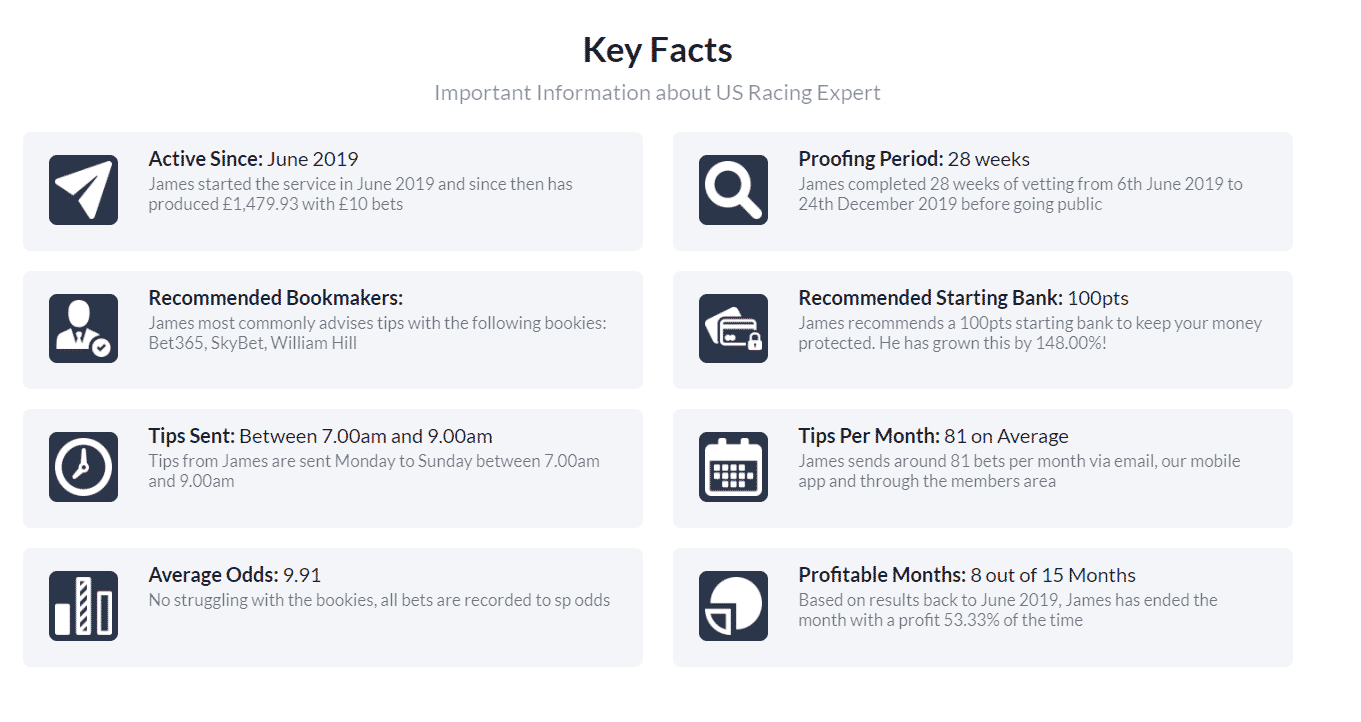The image size is (1361, 722).
Task: Select the Recommended Bookmakers heading
Action: (x=275, y=298)
